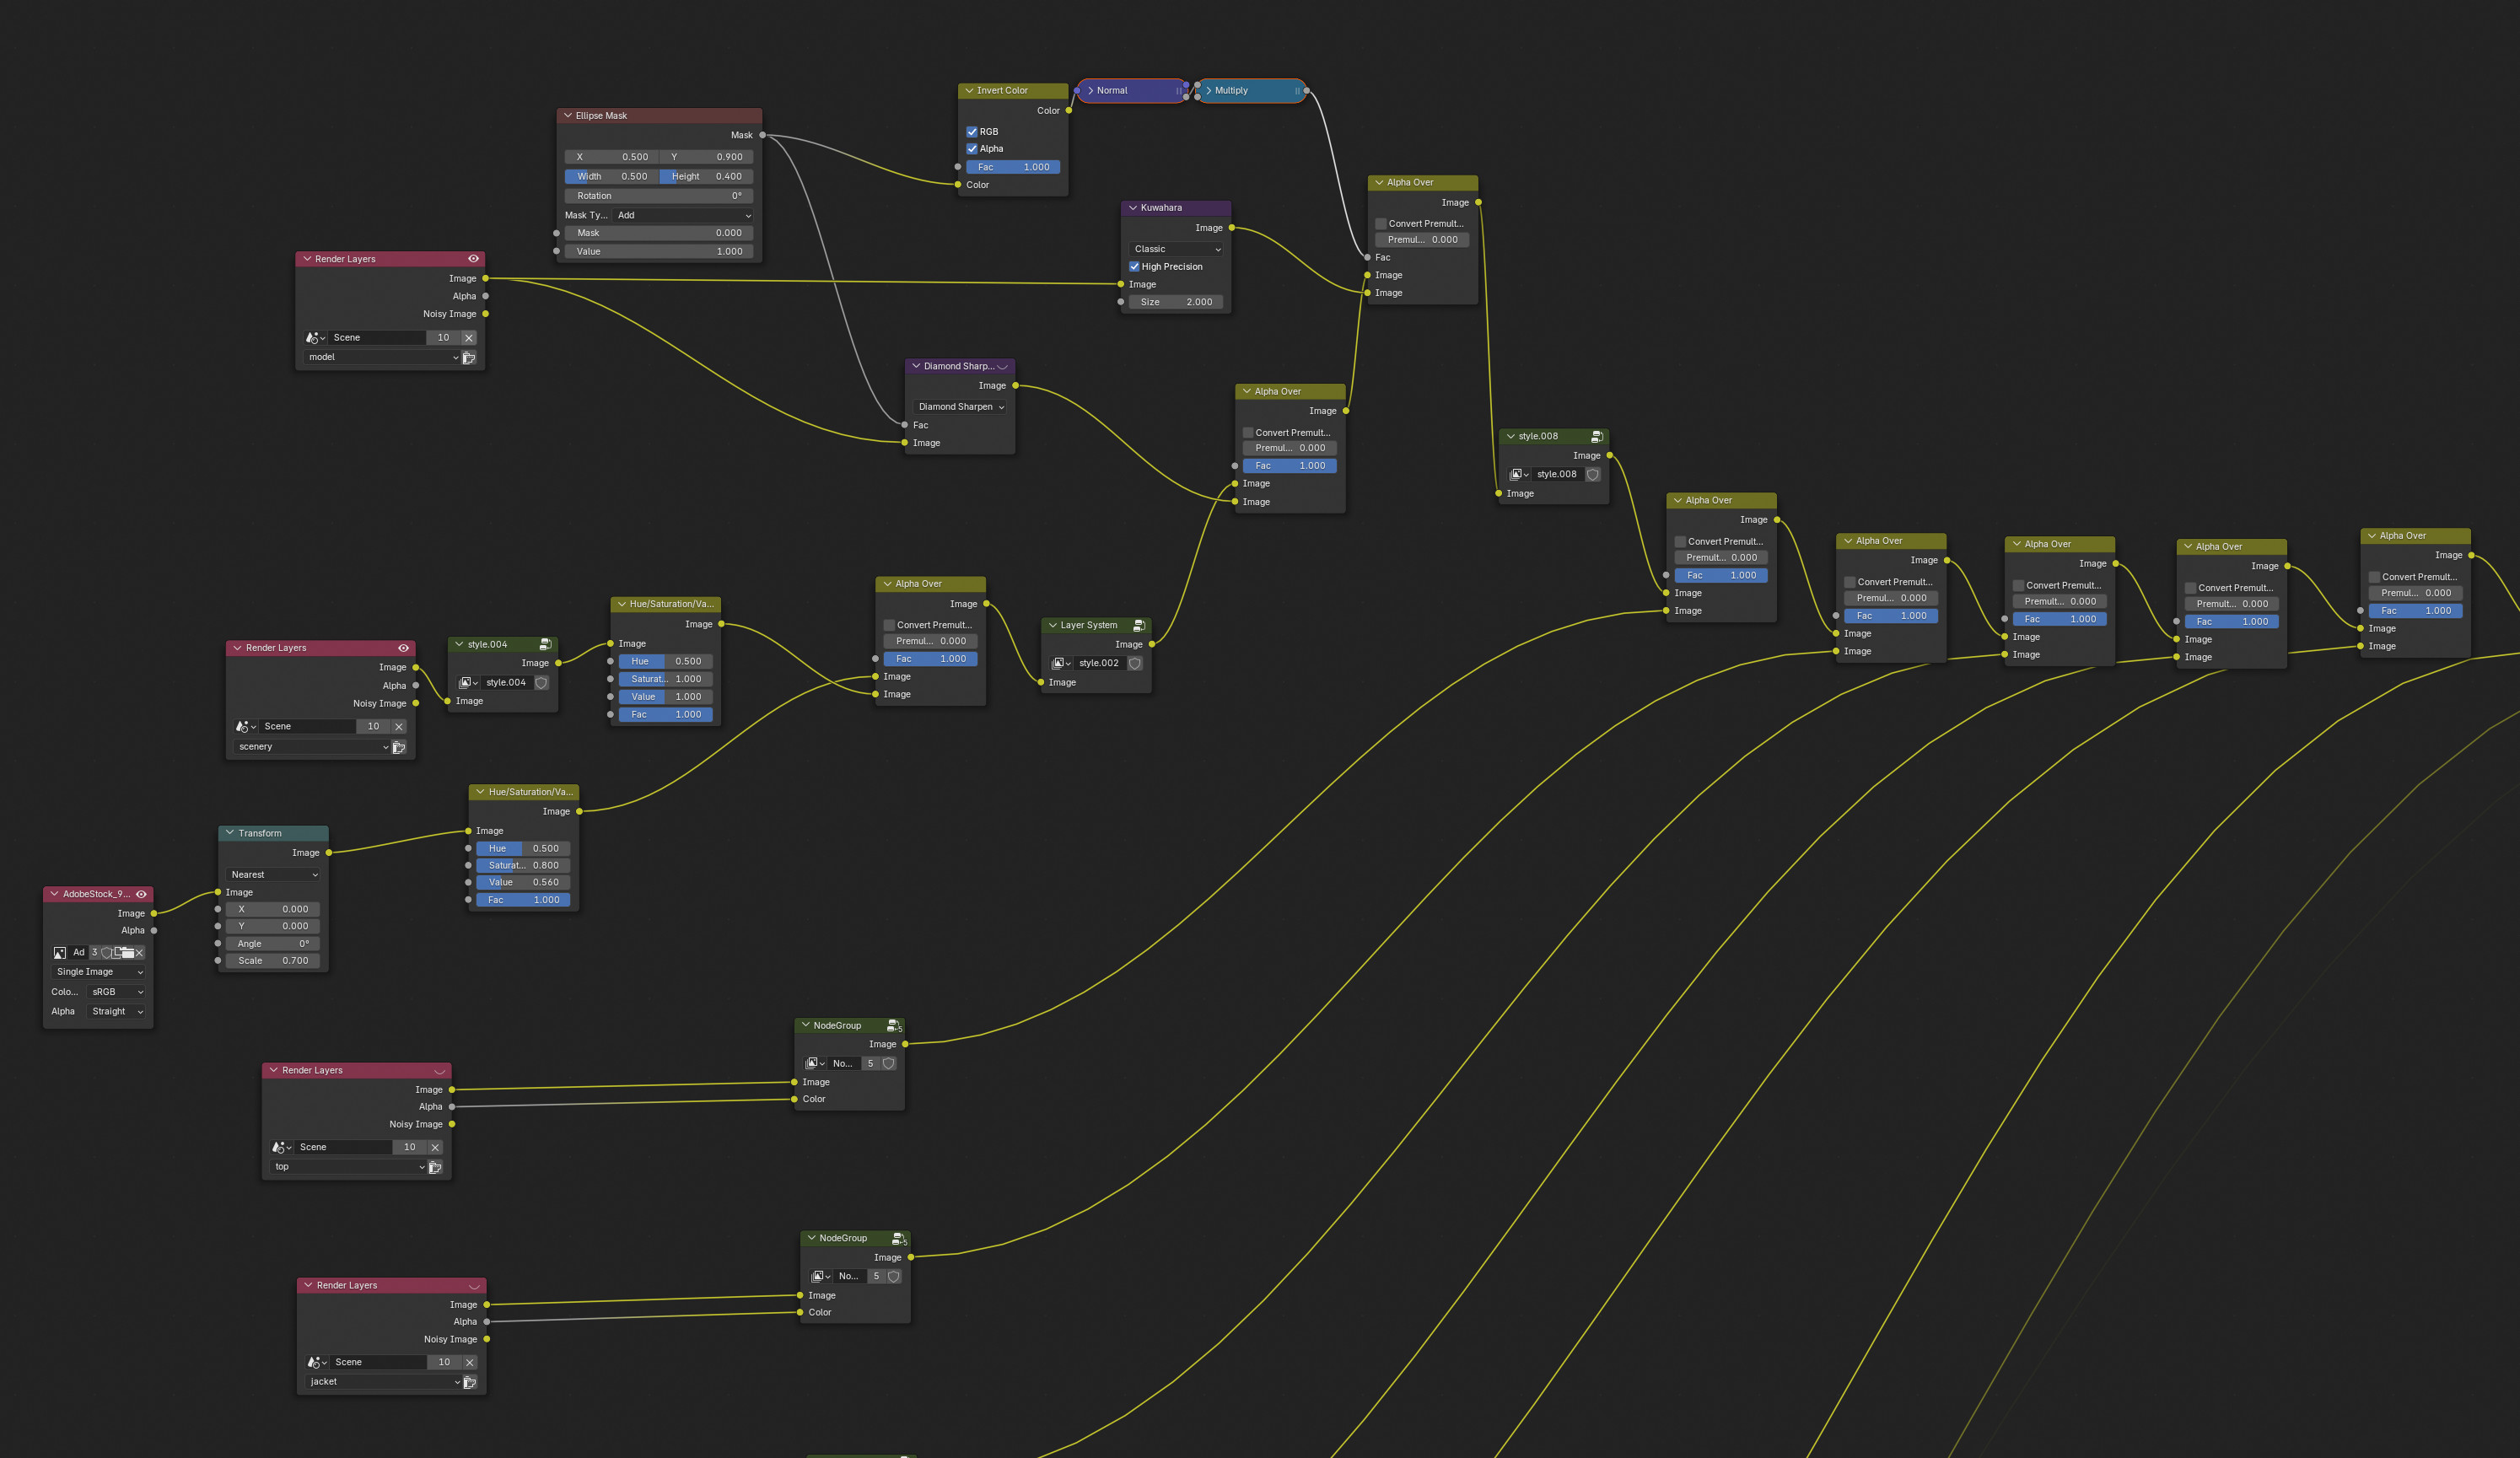
Task: Open node tree browse icon in style.008 node
Action: pos(1519,475)
